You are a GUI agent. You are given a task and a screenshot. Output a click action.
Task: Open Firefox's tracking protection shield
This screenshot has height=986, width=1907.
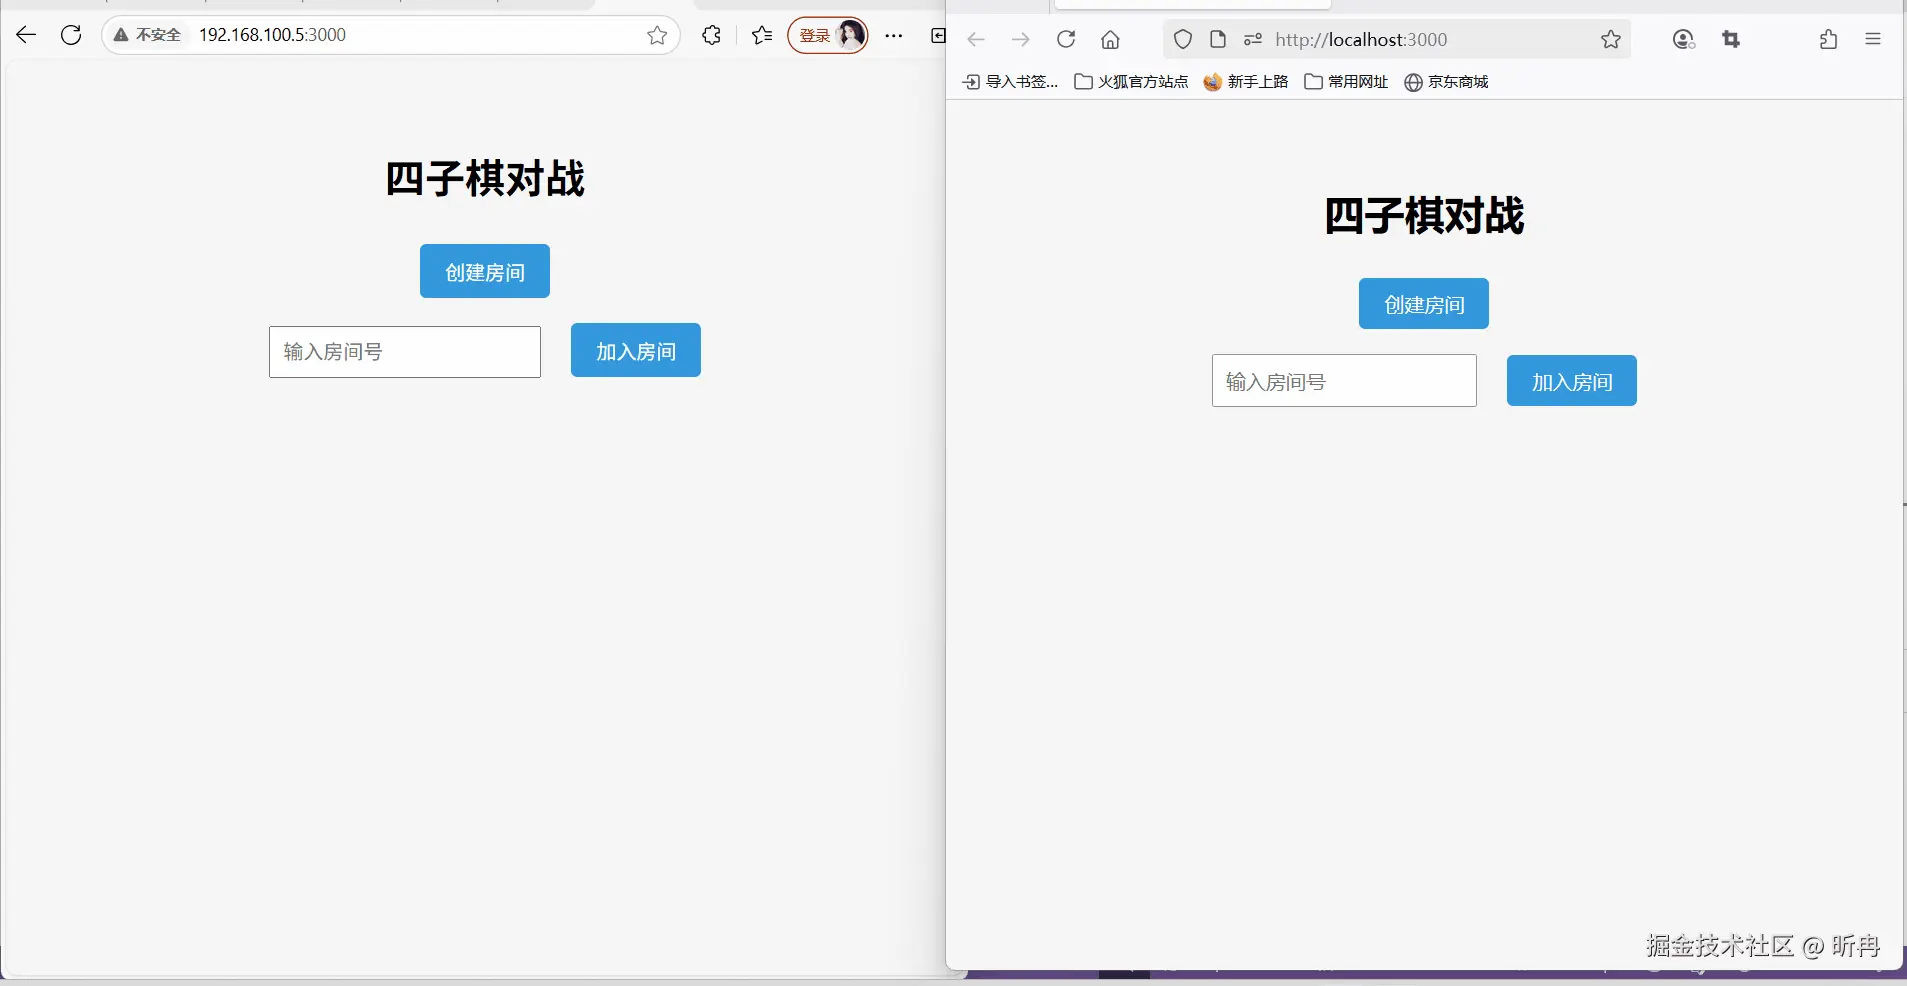click(x=1183, y=40)
